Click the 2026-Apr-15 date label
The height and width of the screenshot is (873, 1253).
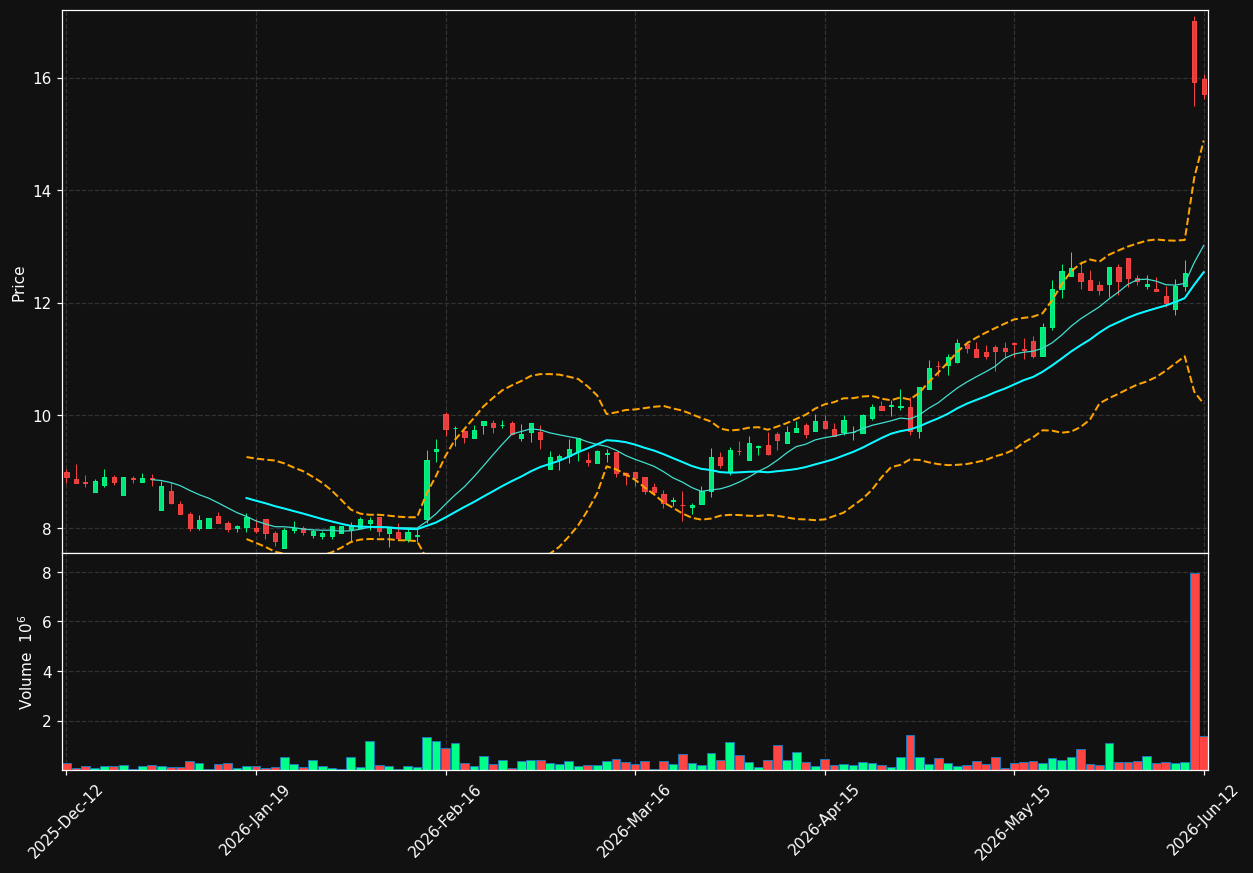824,820
